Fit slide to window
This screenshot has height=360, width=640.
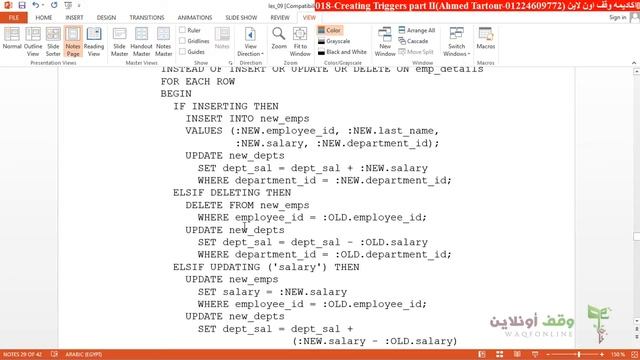click(x=300, y=41)
